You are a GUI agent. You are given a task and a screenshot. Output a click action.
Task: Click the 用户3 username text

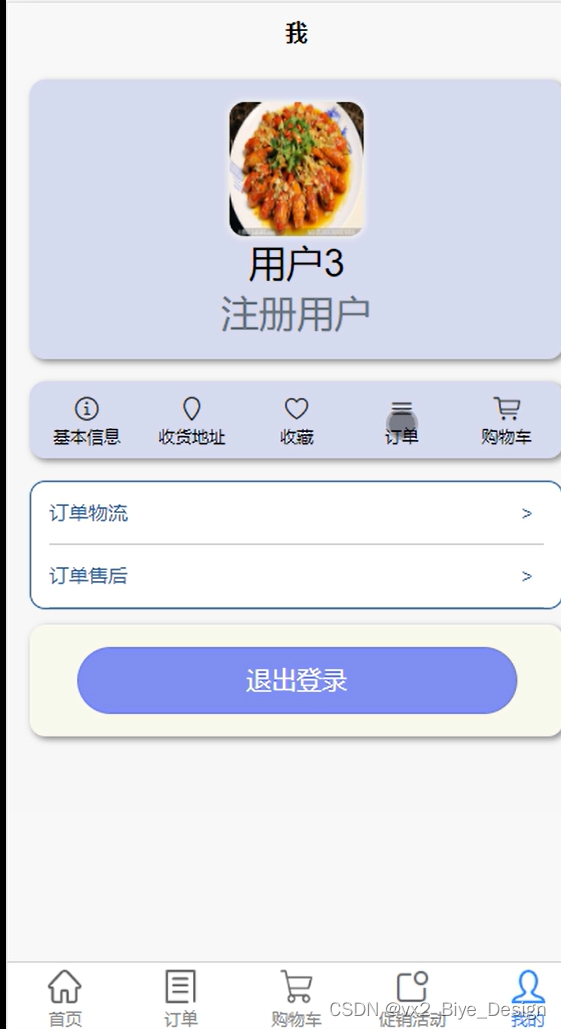297,264
